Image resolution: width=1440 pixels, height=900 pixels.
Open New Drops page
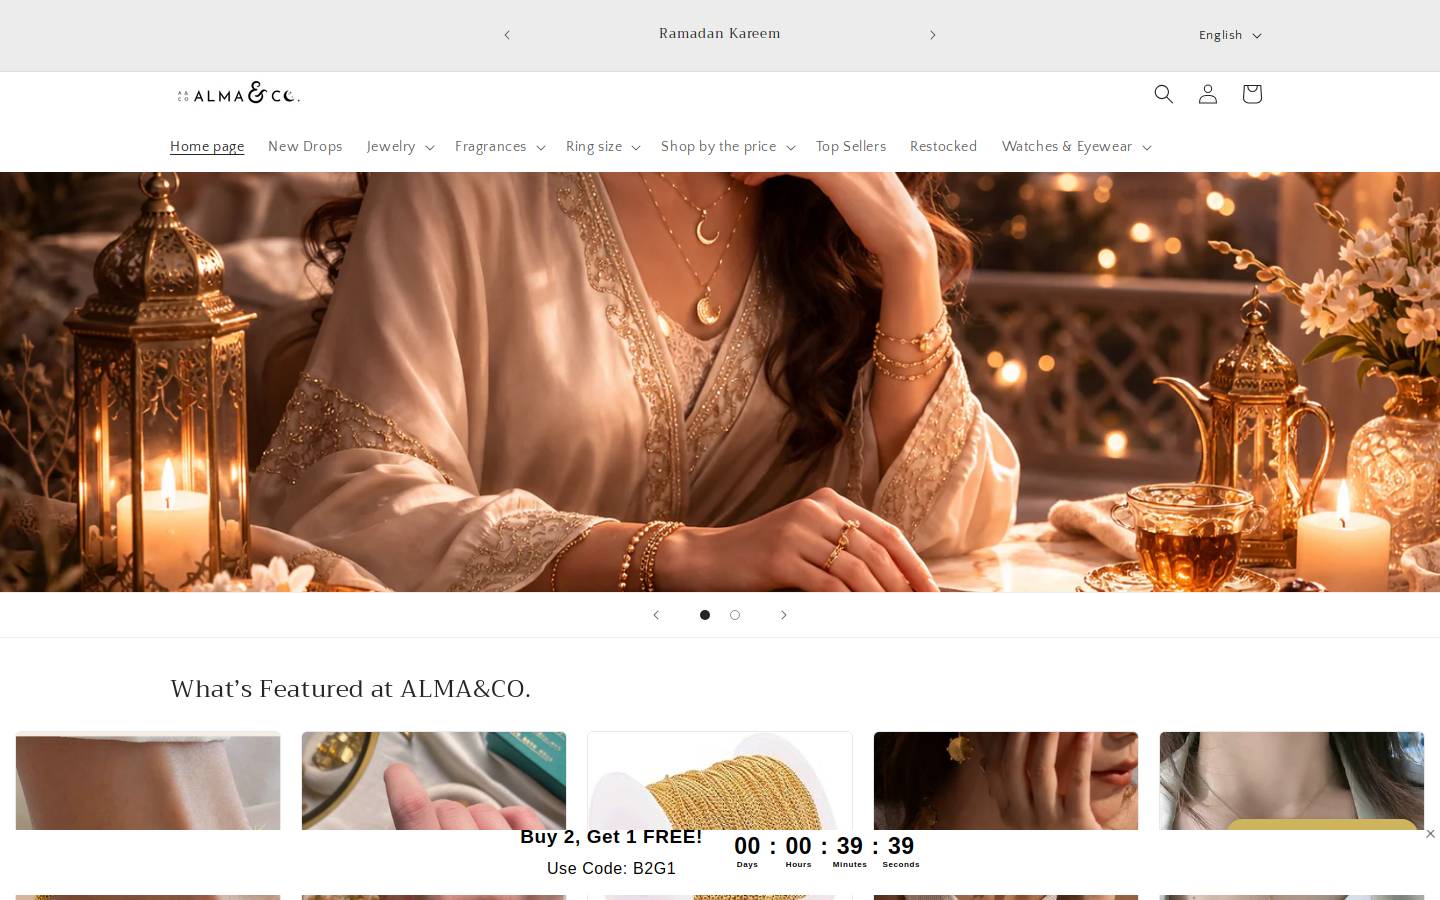pos(305,147)
